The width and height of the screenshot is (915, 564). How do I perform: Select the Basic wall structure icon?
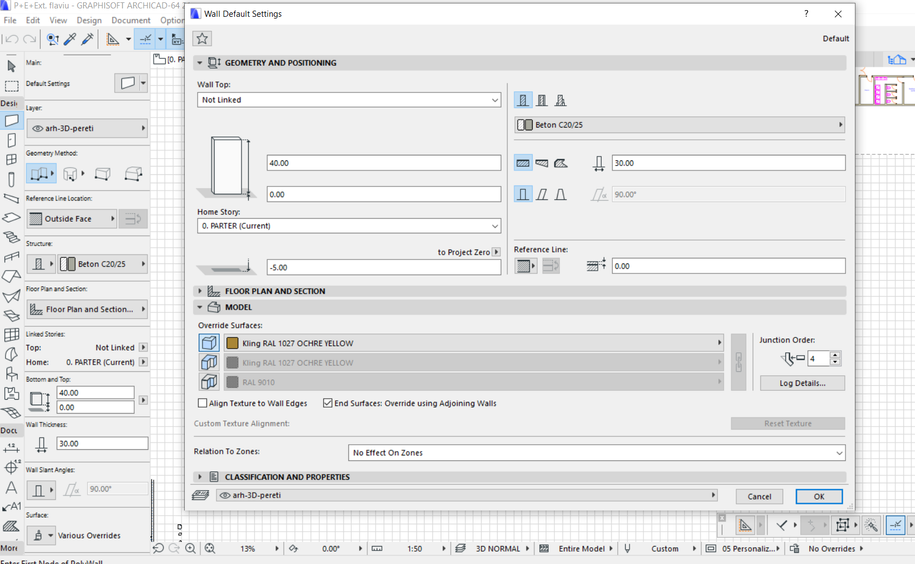click(523, 100)
